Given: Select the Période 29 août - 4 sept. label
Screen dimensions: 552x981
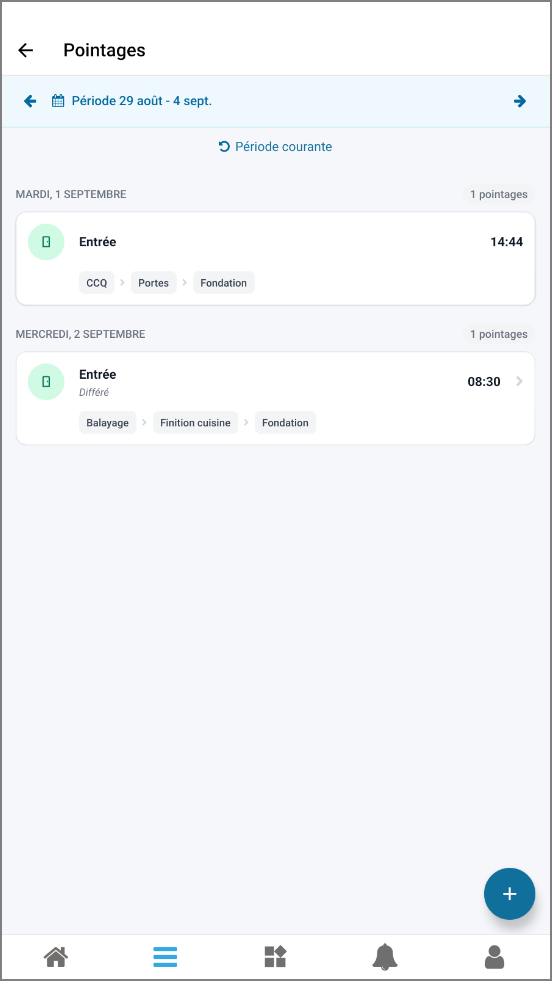Looking at the screenshot, I should click(142, 101).
